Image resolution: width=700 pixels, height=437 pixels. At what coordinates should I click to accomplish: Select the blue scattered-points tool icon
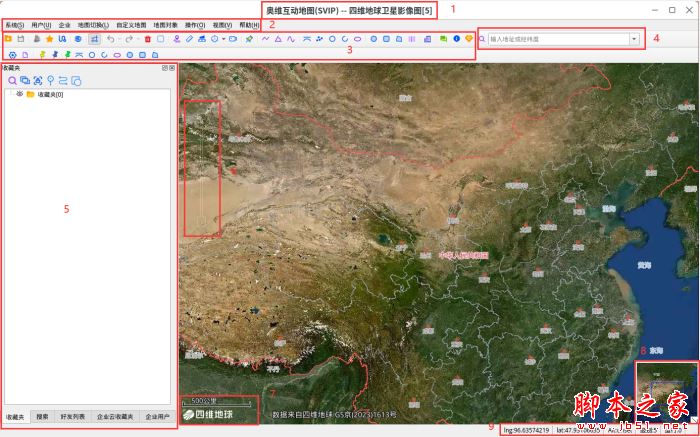(x=319, y=39)
